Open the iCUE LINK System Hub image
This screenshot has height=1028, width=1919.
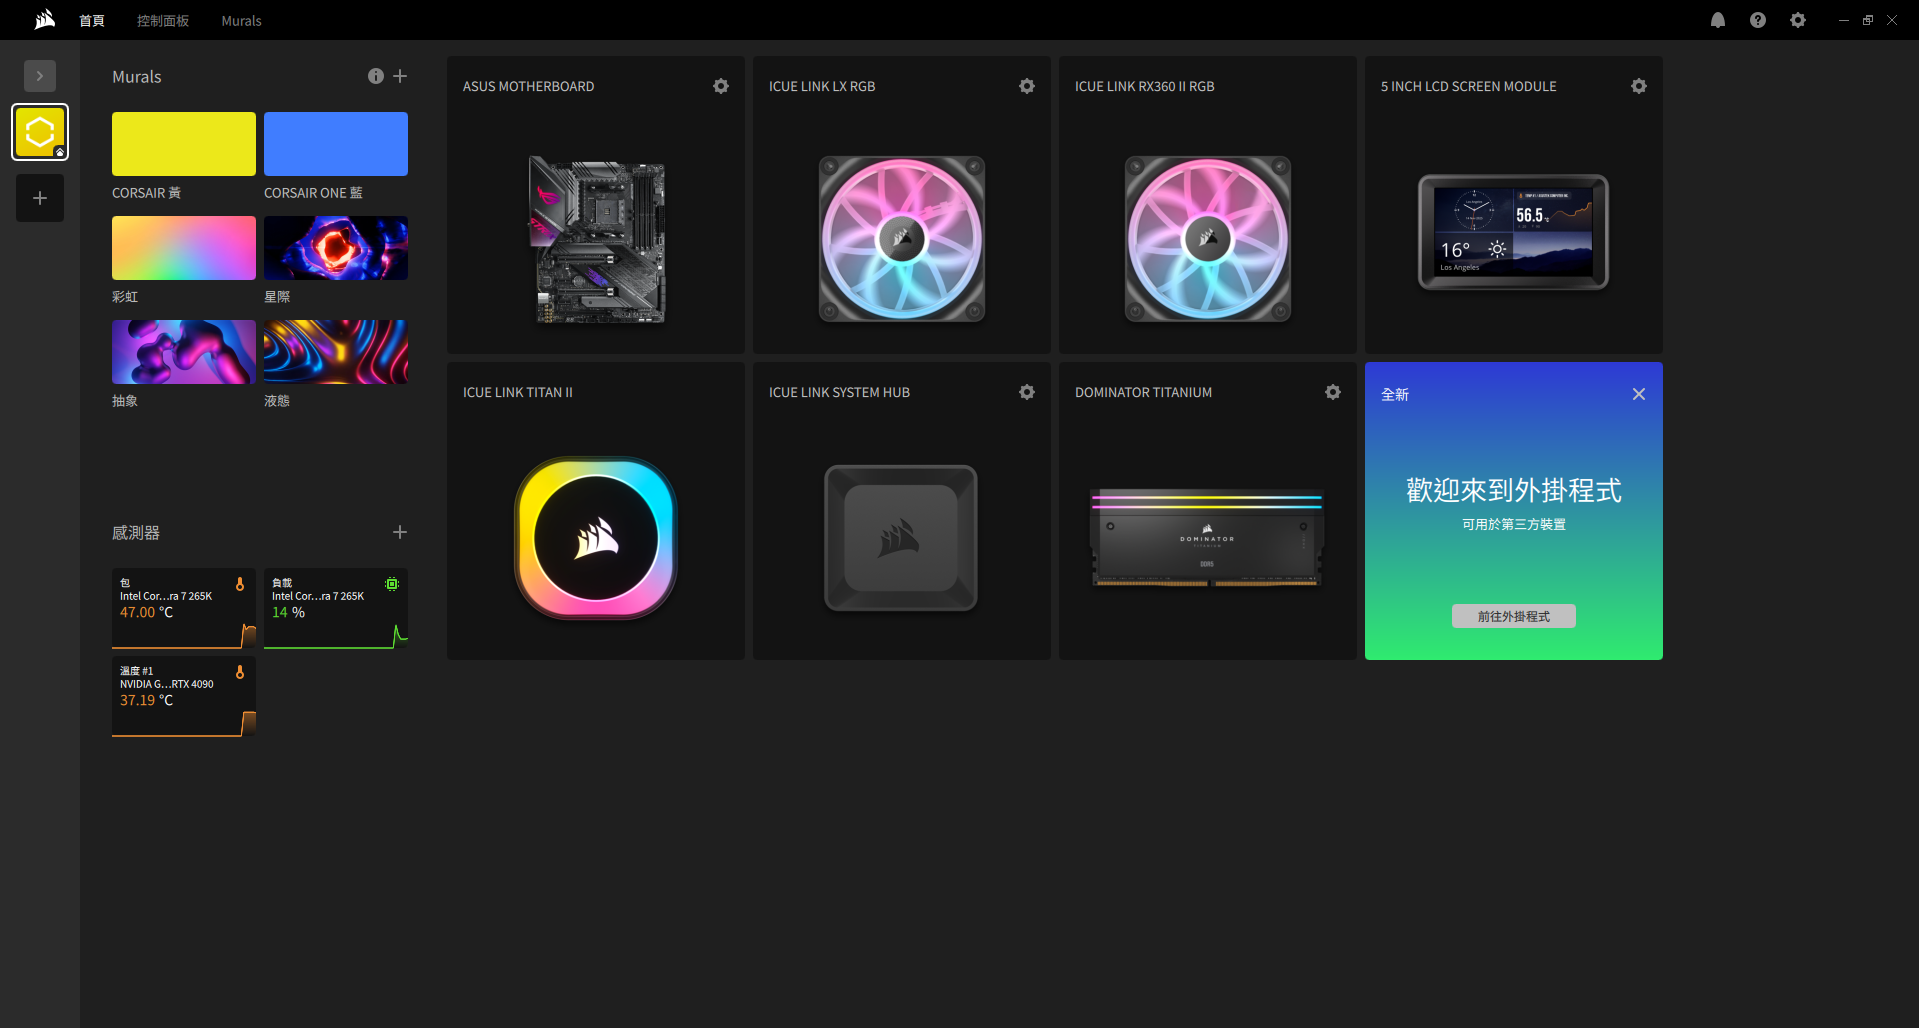901,538
